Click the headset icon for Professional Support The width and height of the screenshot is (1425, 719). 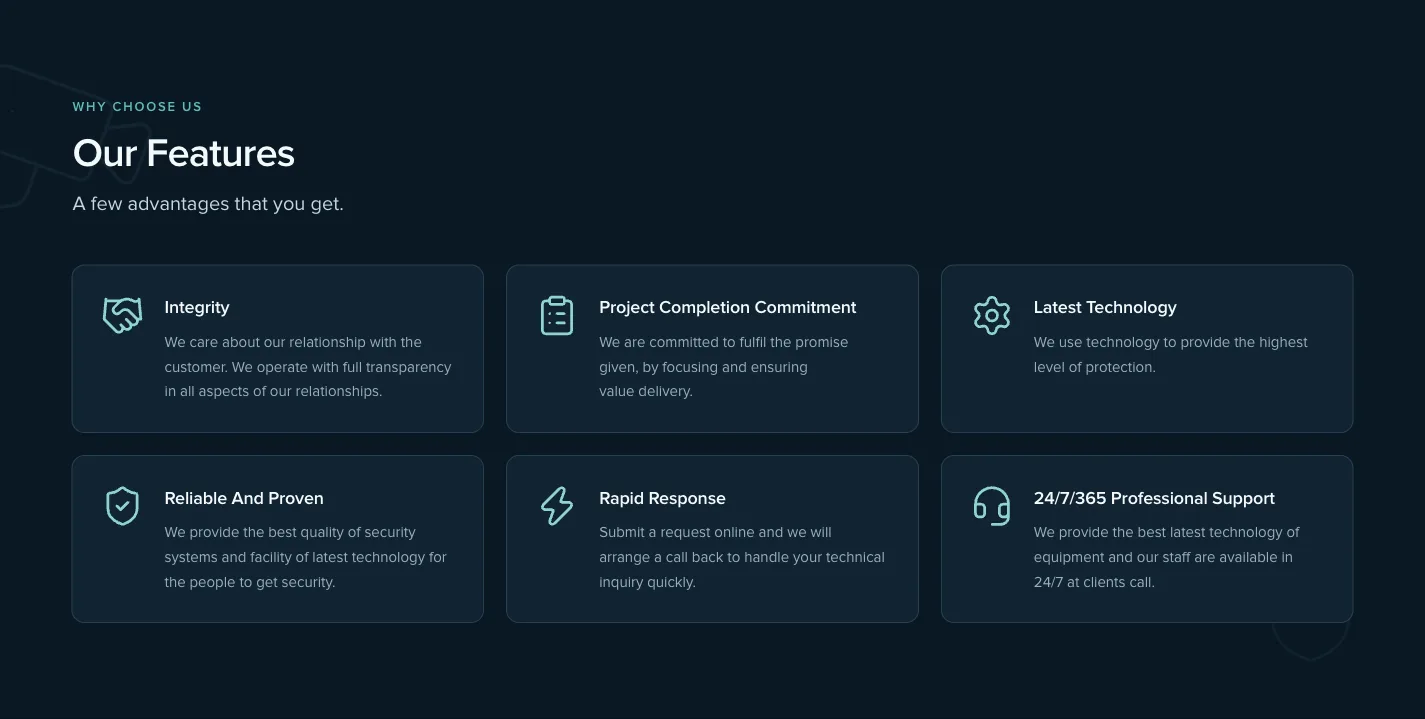point(992,506)
